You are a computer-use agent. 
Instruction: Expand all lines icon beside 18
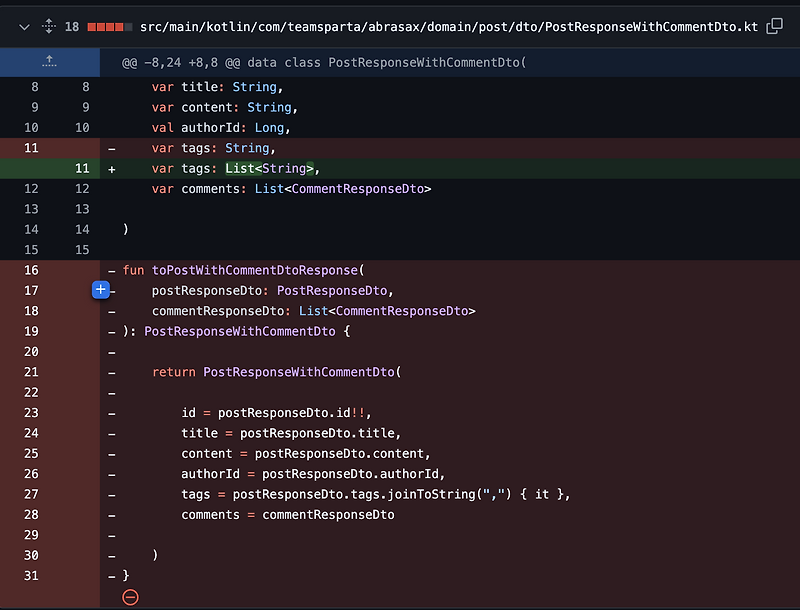pos(49,26)
